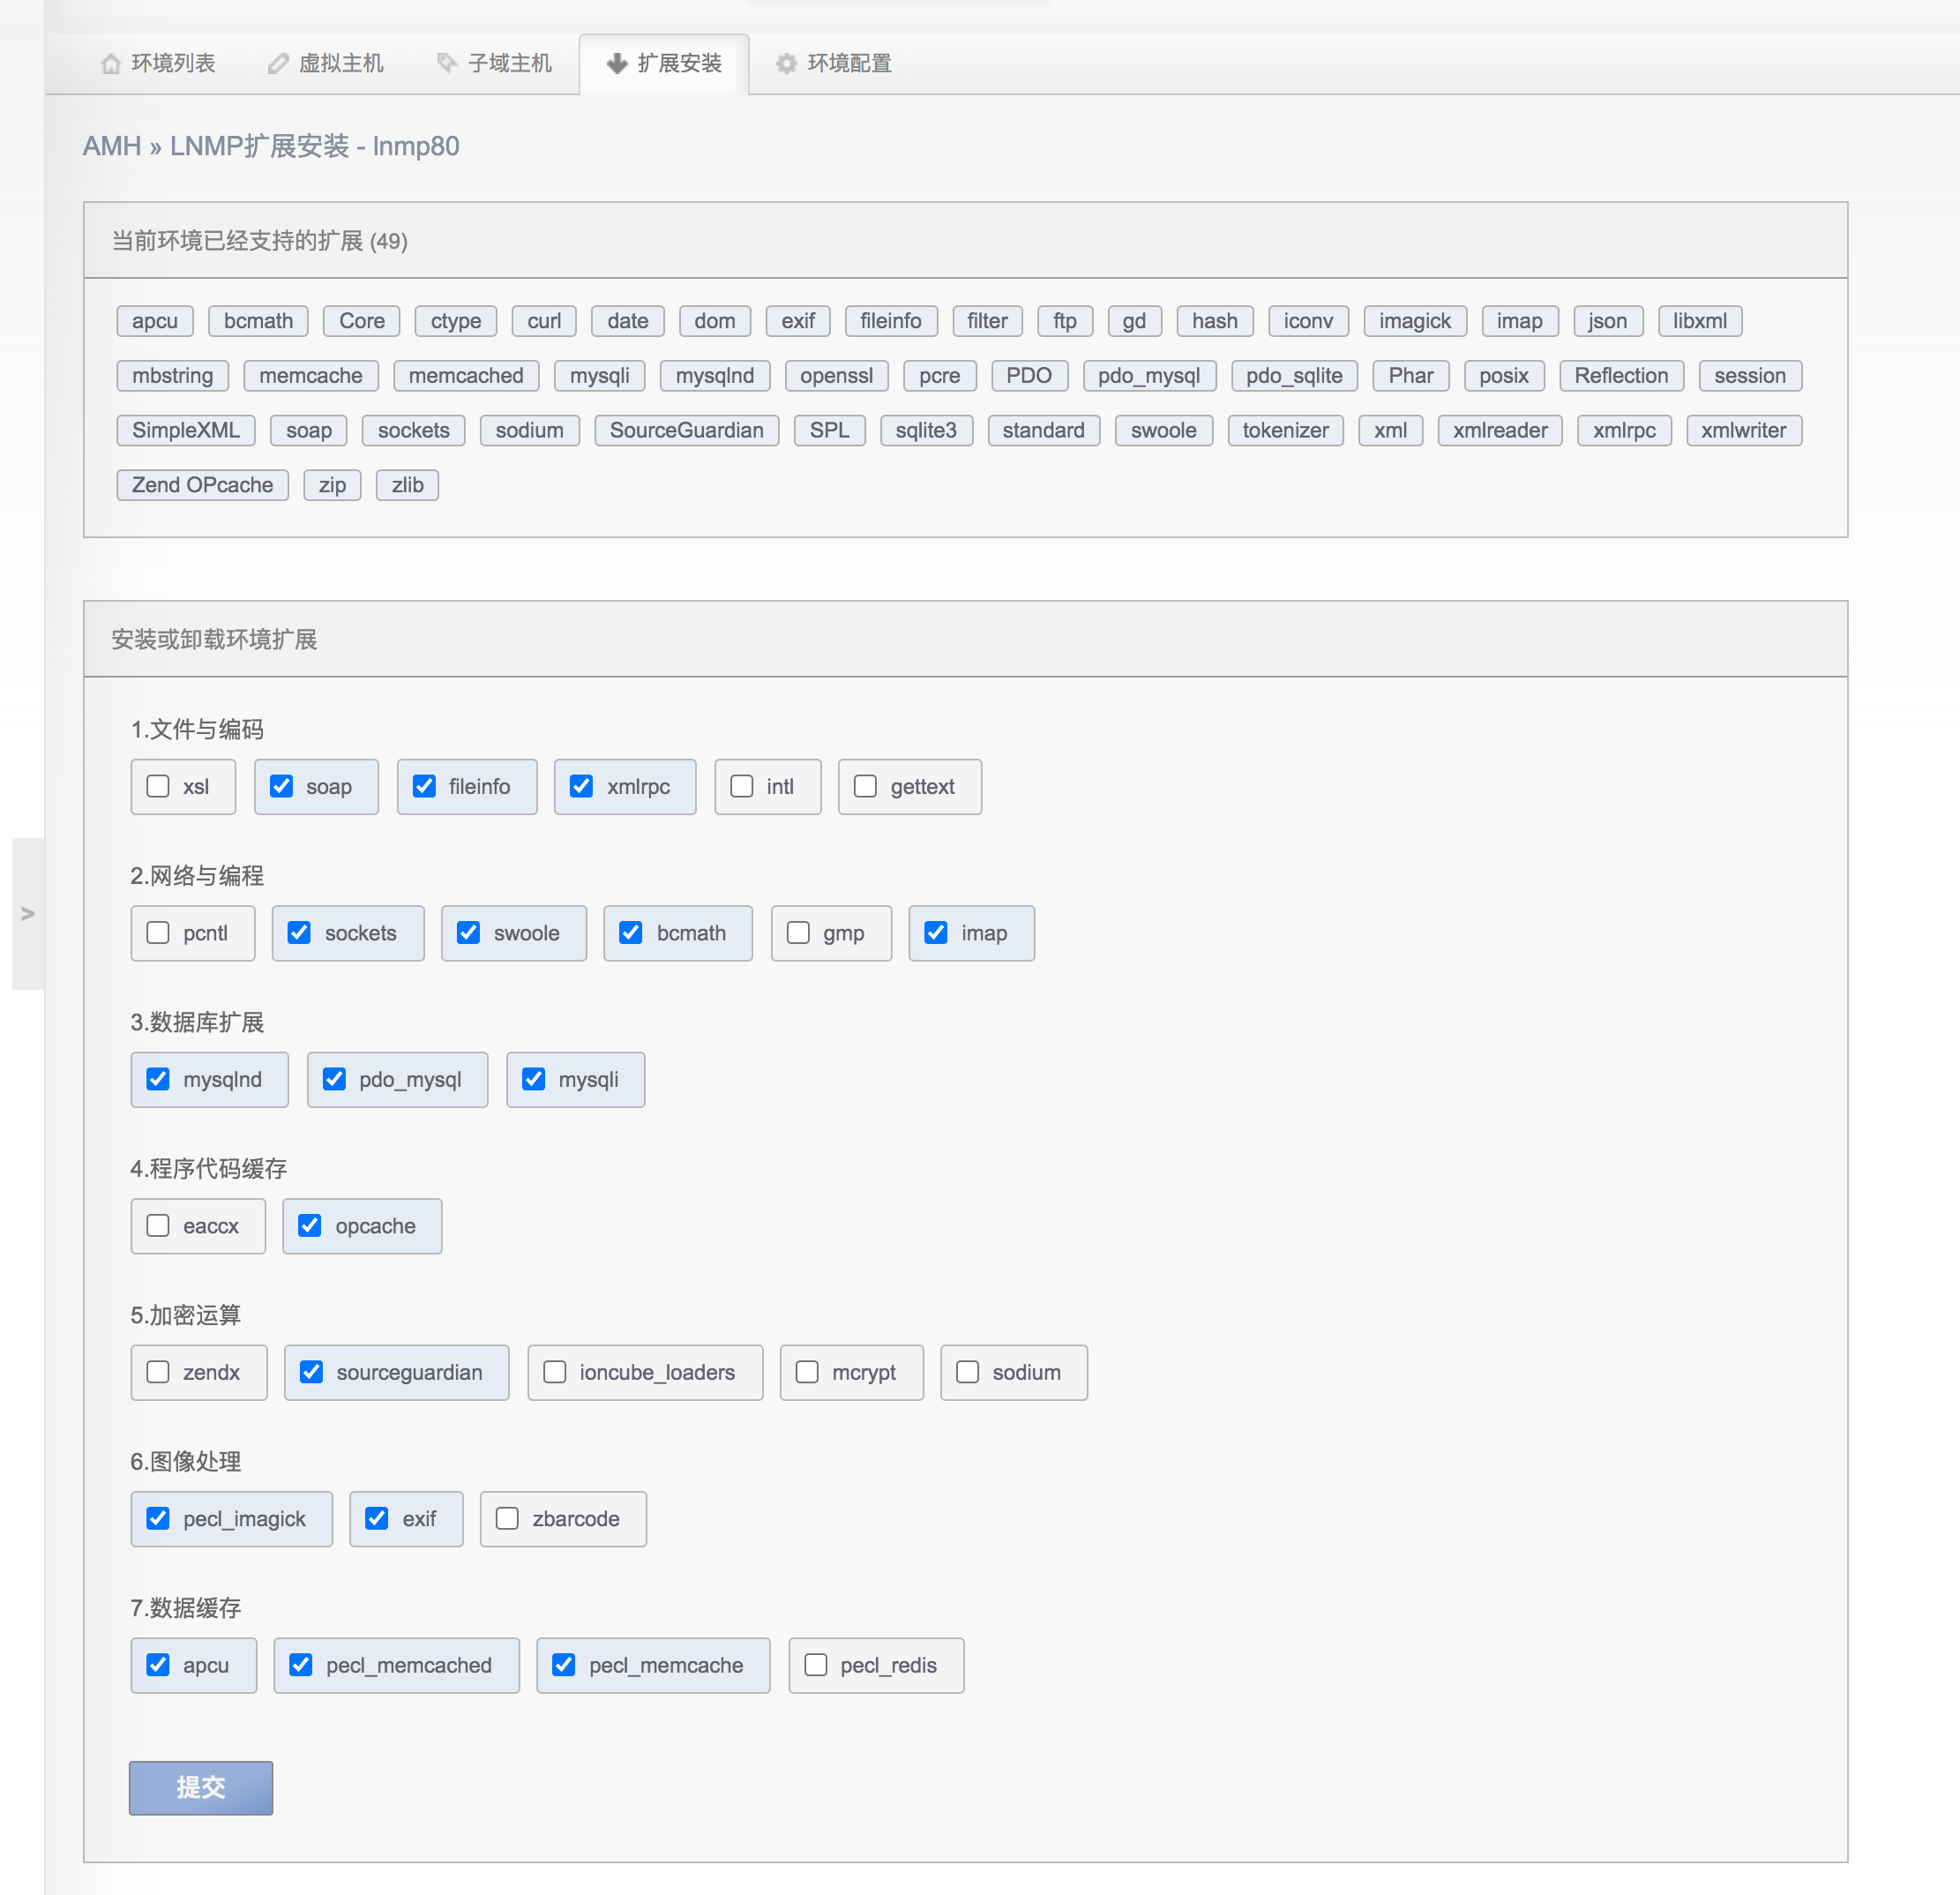Open the 环境配置 tab
This screenshot has width=1960, height=1895.
(848, 64)
